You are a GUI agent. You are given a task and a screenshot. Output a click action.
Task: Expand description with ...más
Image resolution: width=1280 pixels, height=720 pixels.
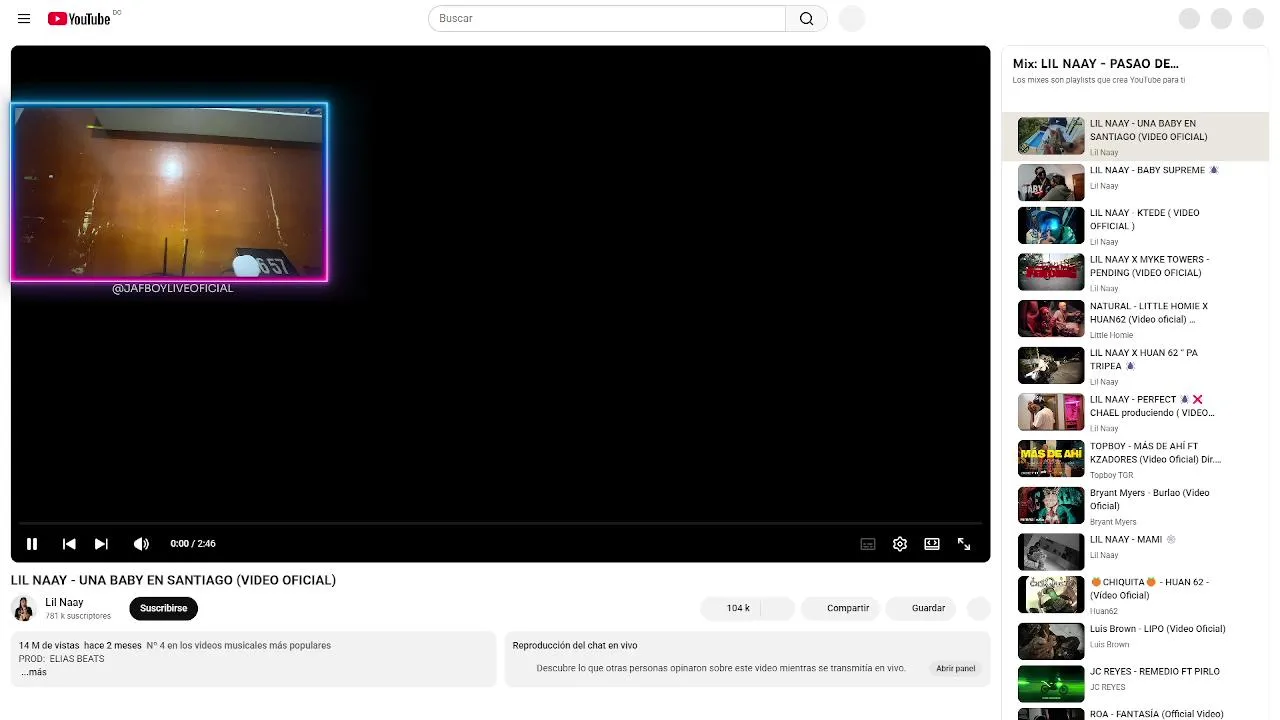coord(34,672)
